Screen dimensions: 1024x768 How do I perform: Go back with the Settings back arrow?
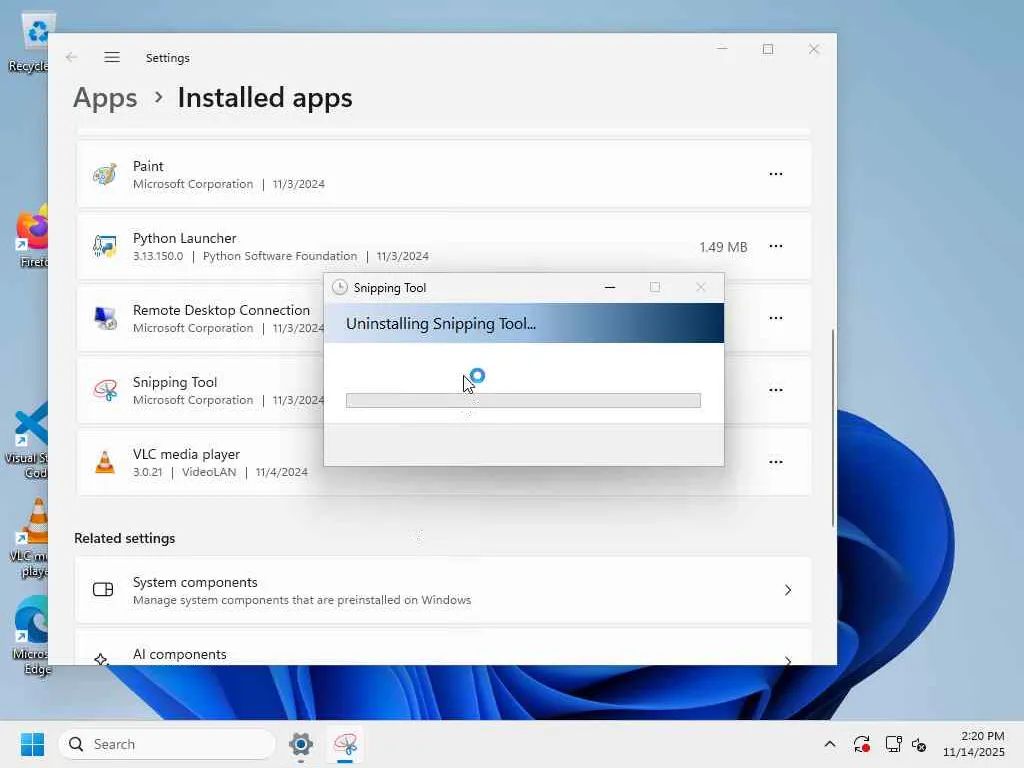72,57
